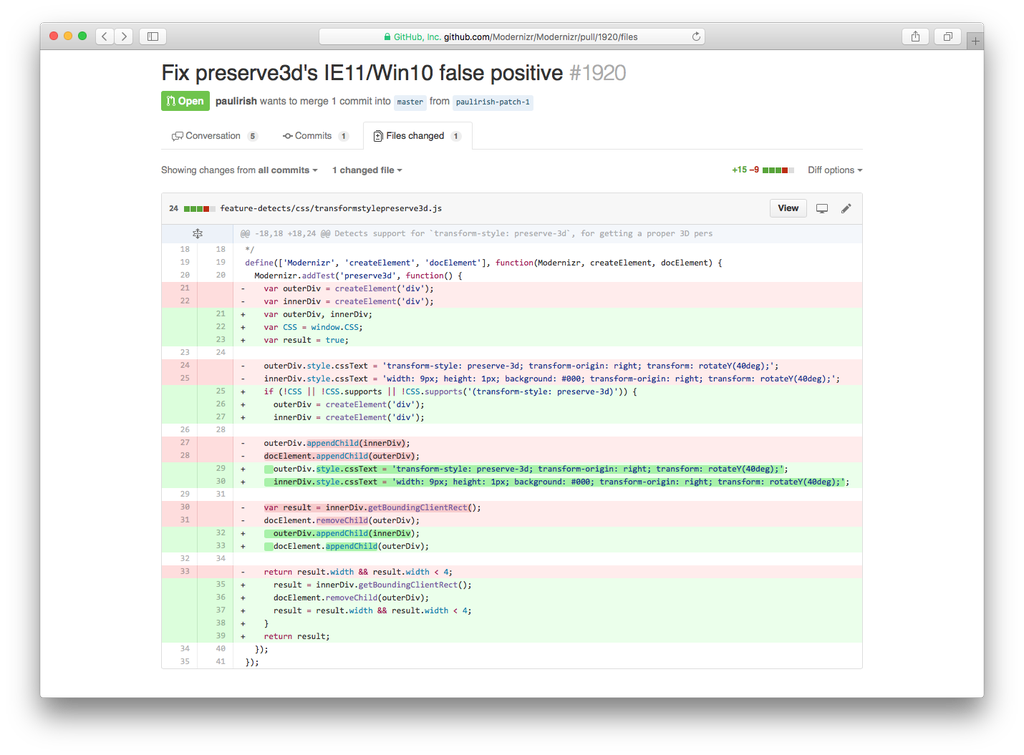Click the master branch label
Screen dimensions: 1024x755
410,102
